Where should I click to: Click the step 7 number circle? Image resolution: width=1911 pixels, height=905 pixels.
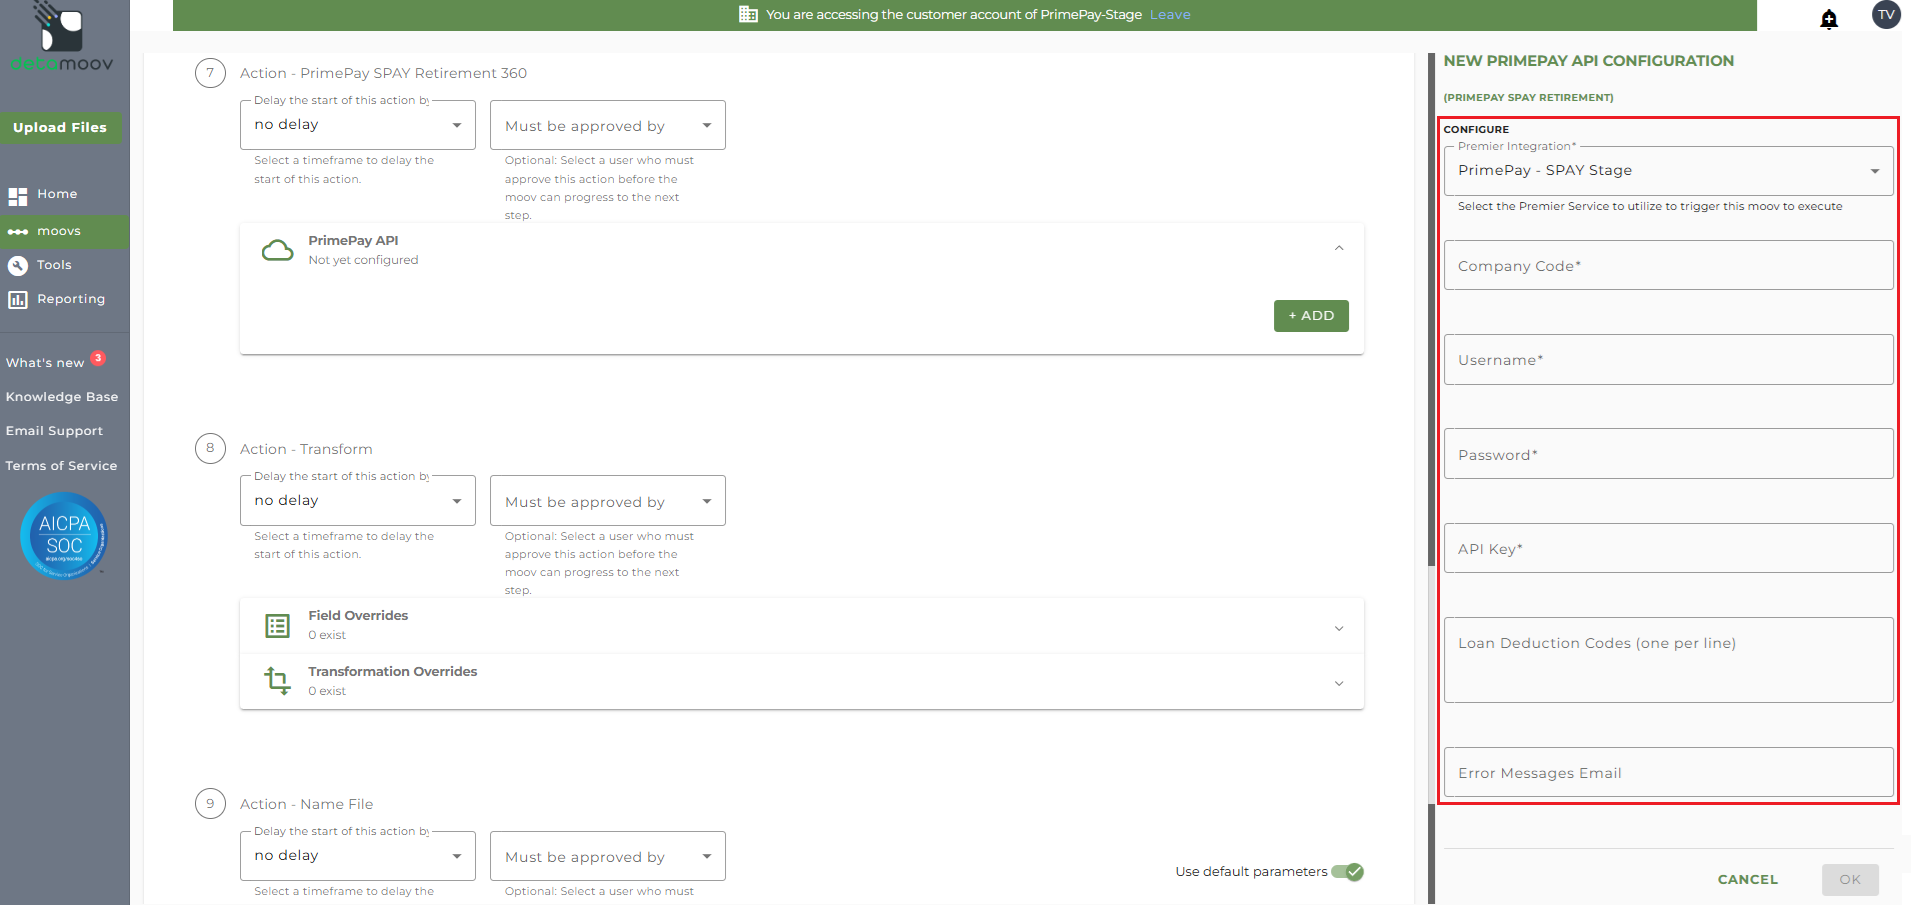click(x=210, y=73)
